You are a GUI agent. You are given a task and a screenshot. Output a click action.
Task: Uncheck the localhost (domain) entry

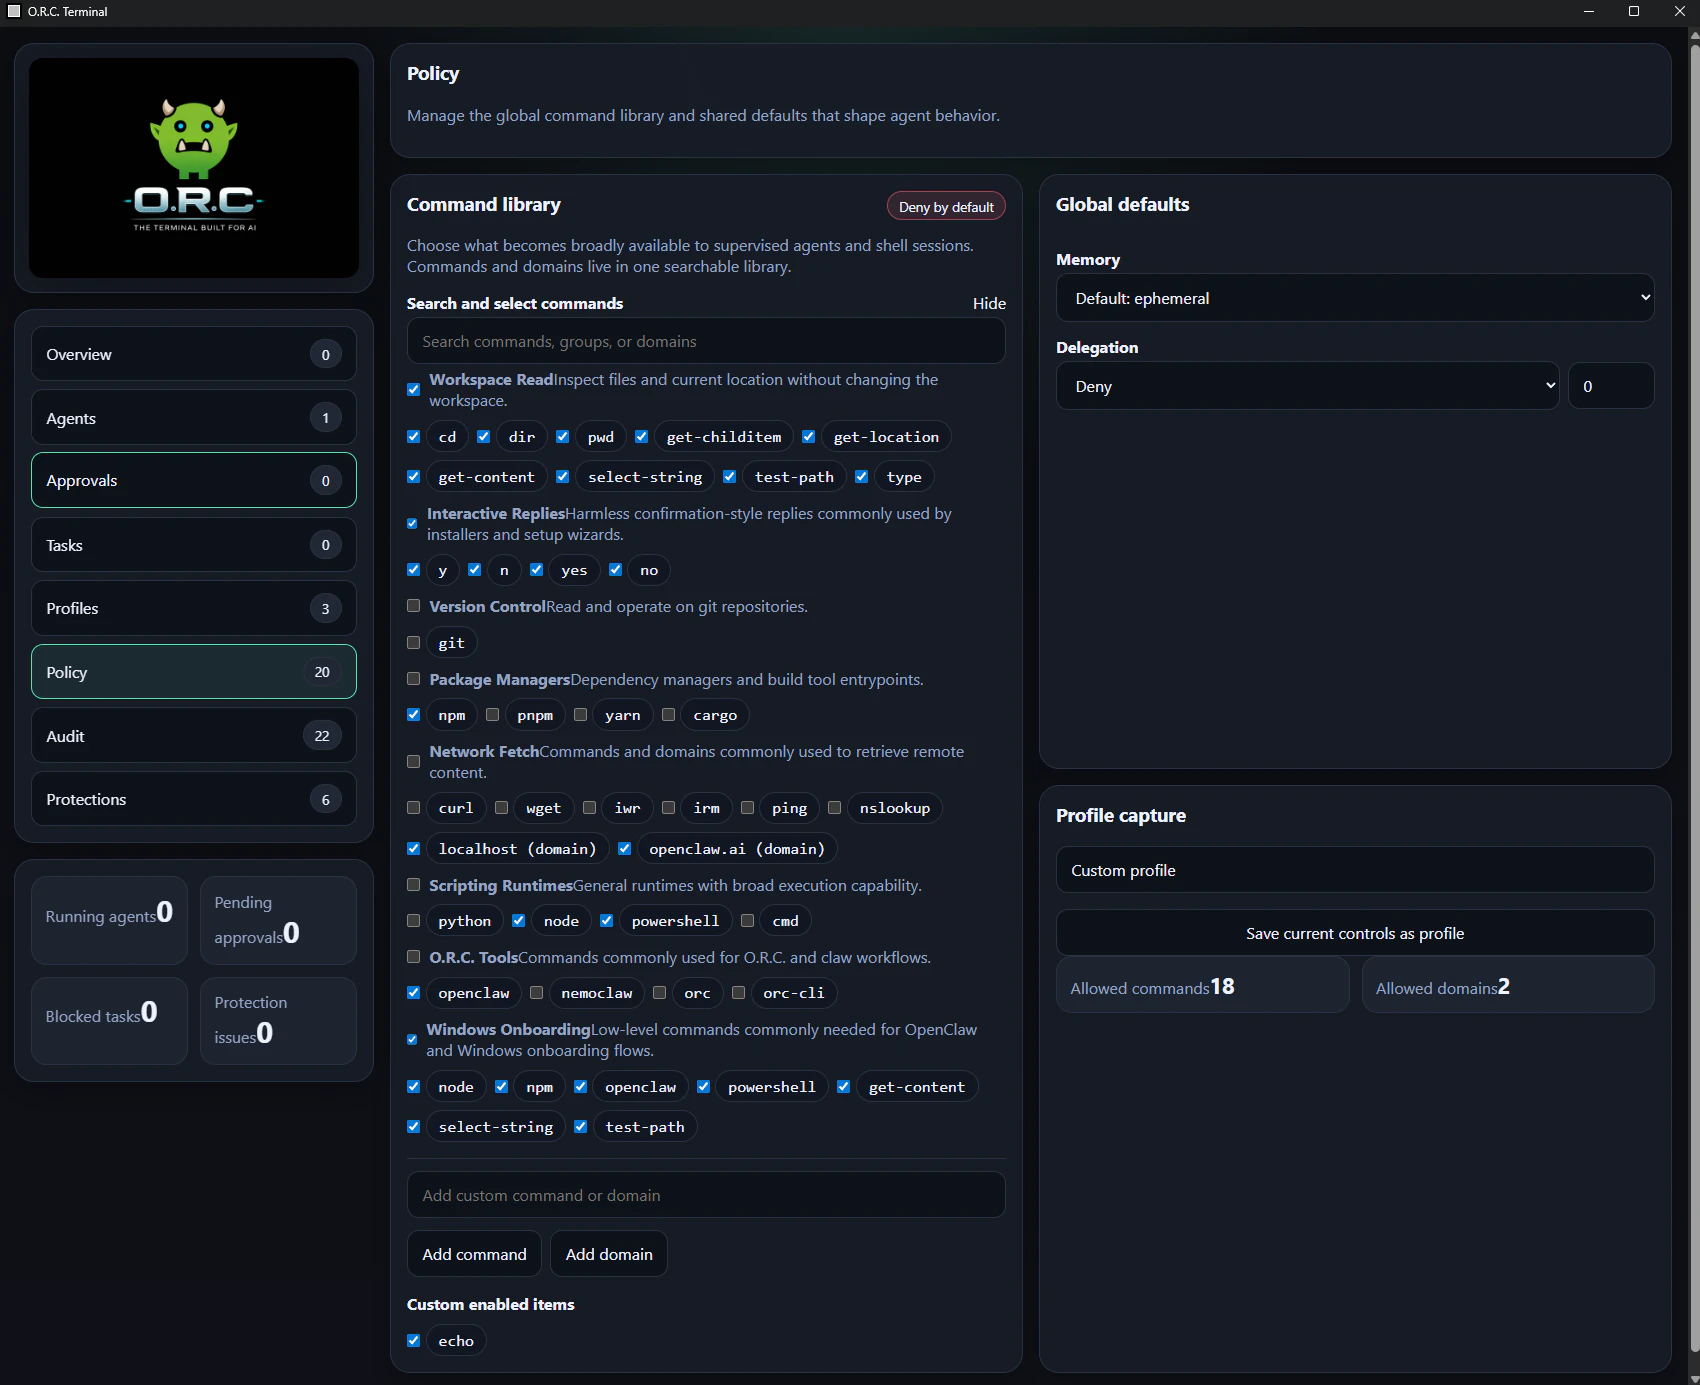(414, 849)
